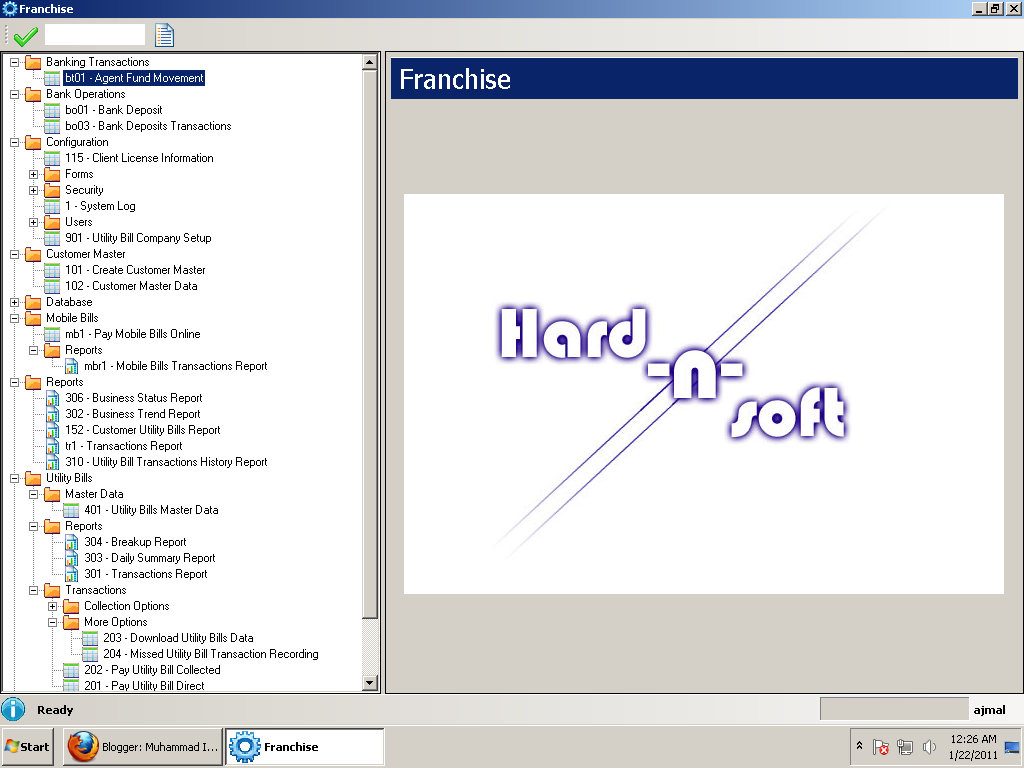
Task: Select 201 - Pay Utility Bill Direct
Action: 144,686
